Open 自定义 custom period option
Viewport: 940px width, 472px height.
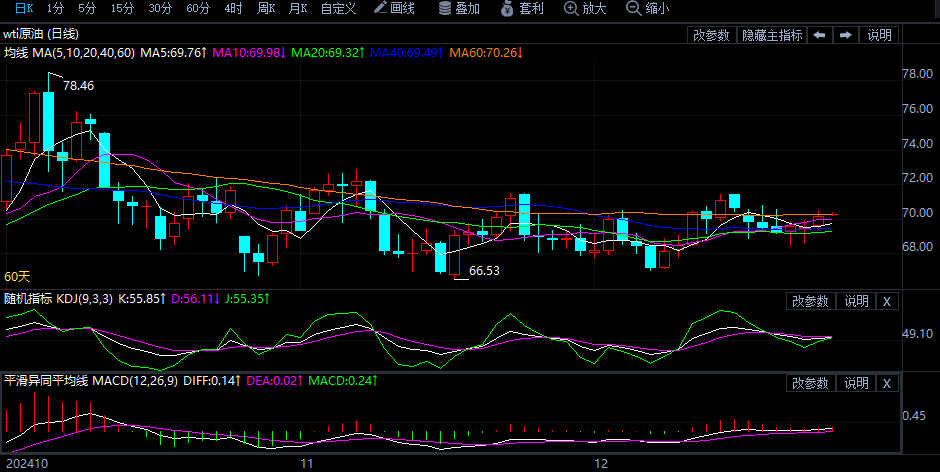(340, 8)
